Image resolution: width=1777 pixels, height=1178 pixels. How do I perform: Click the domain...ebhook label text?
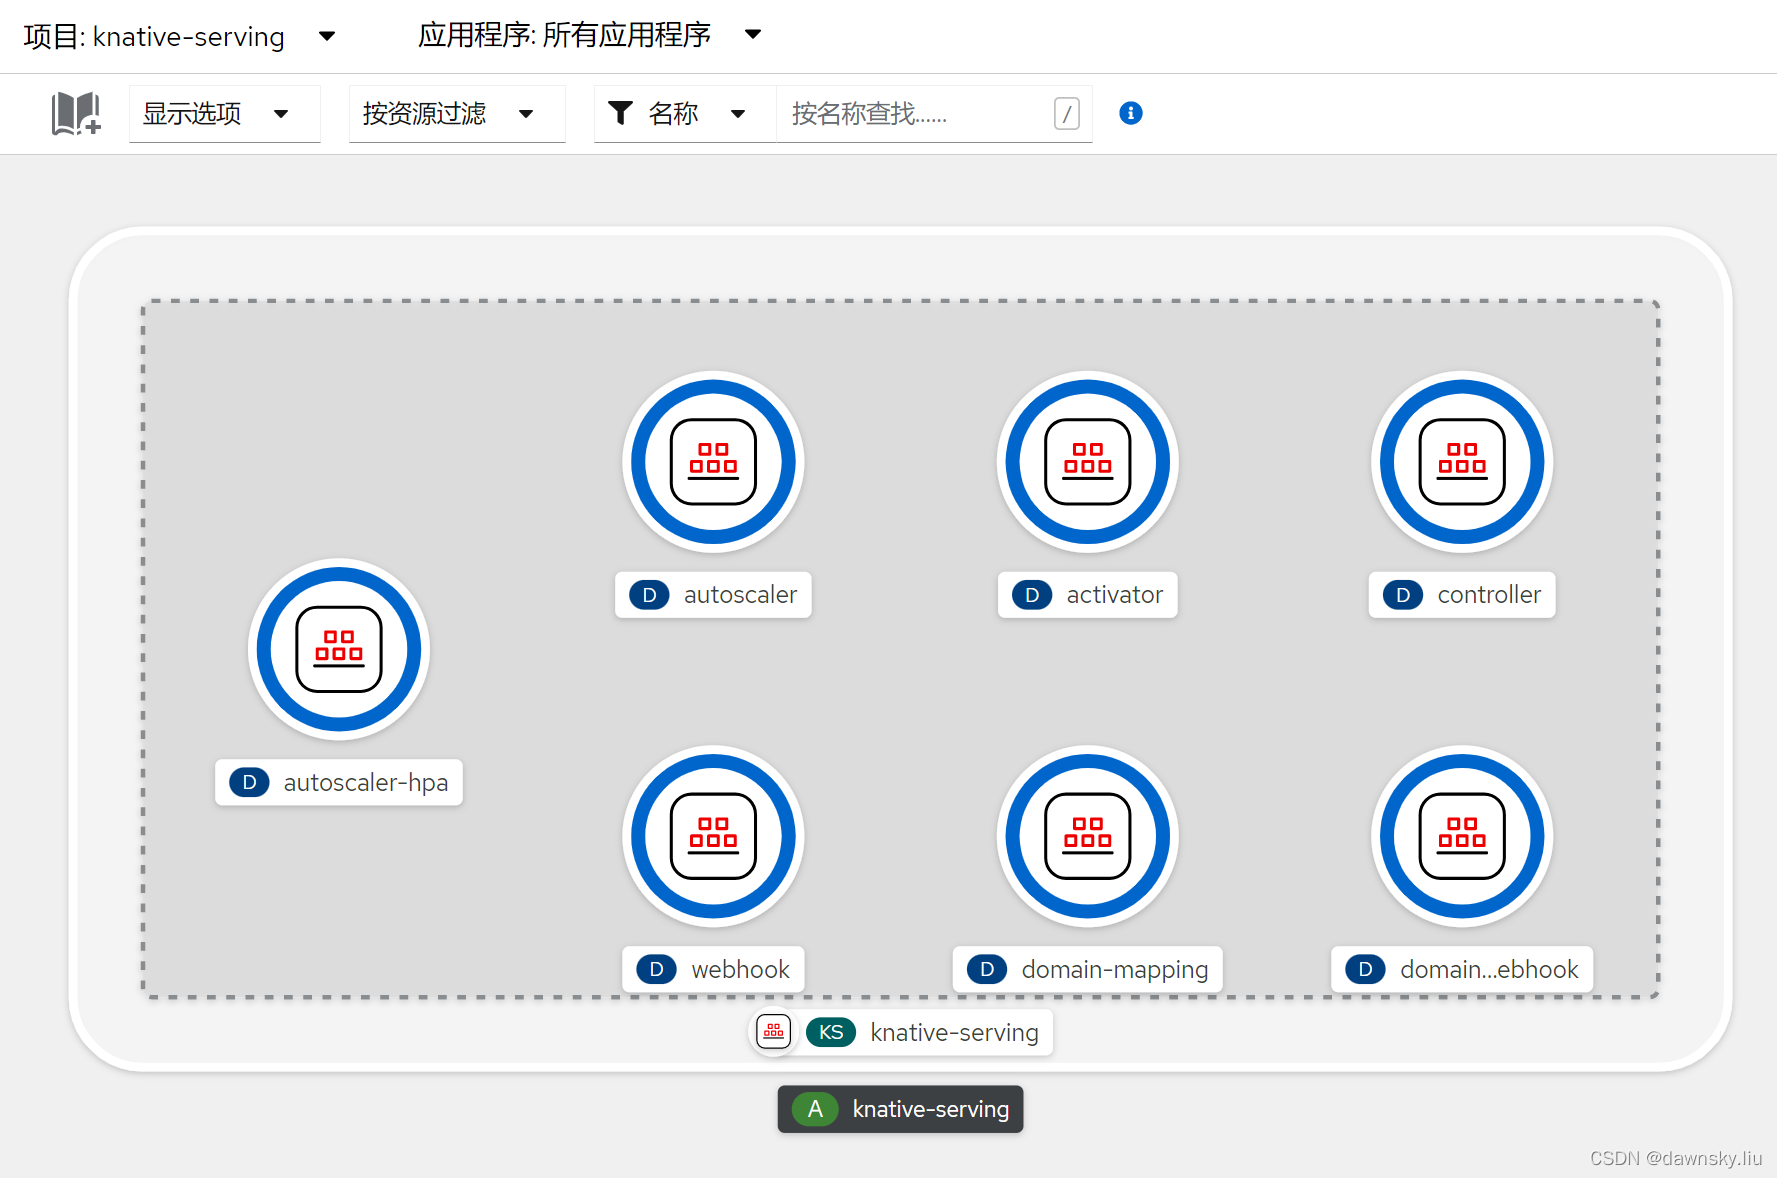(1489, 969)
